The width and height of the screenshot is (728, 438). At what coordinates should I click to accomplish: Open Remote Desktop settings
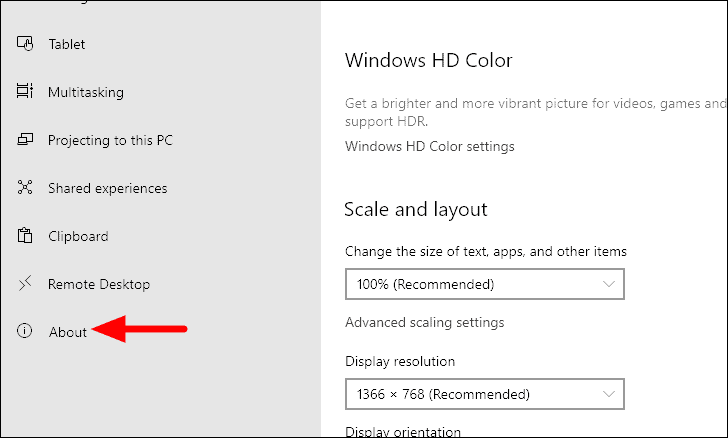click(x=99, y=284)
